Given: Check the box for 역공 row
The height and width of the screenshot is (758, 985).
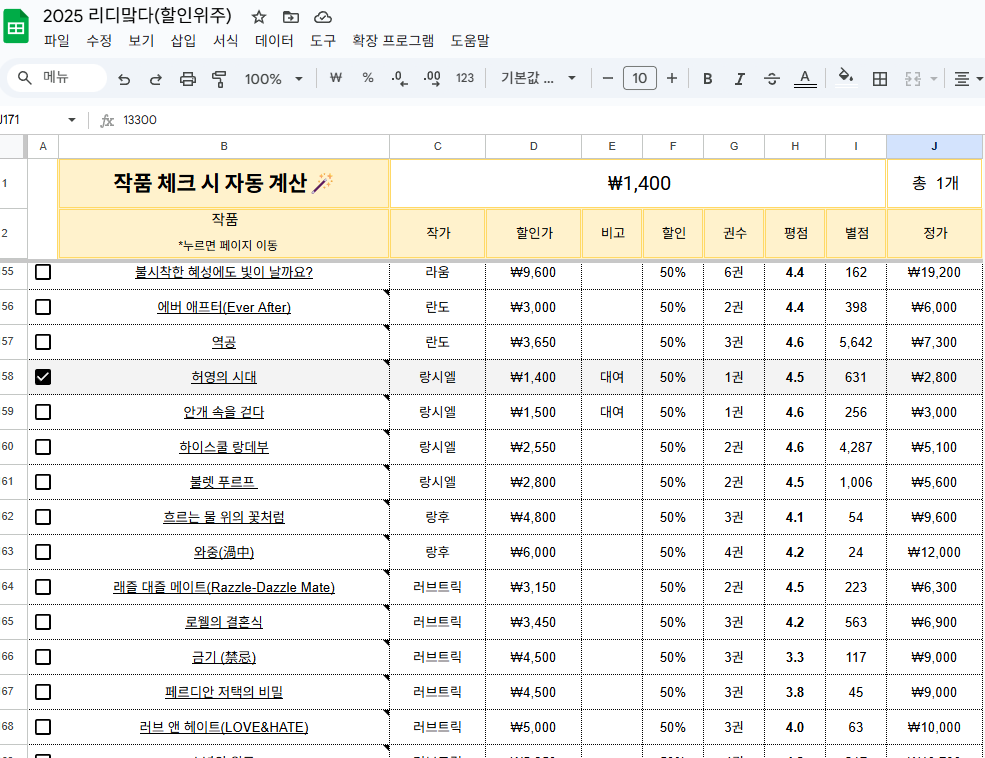Looking at the screenshot, I should pos(43,342).
